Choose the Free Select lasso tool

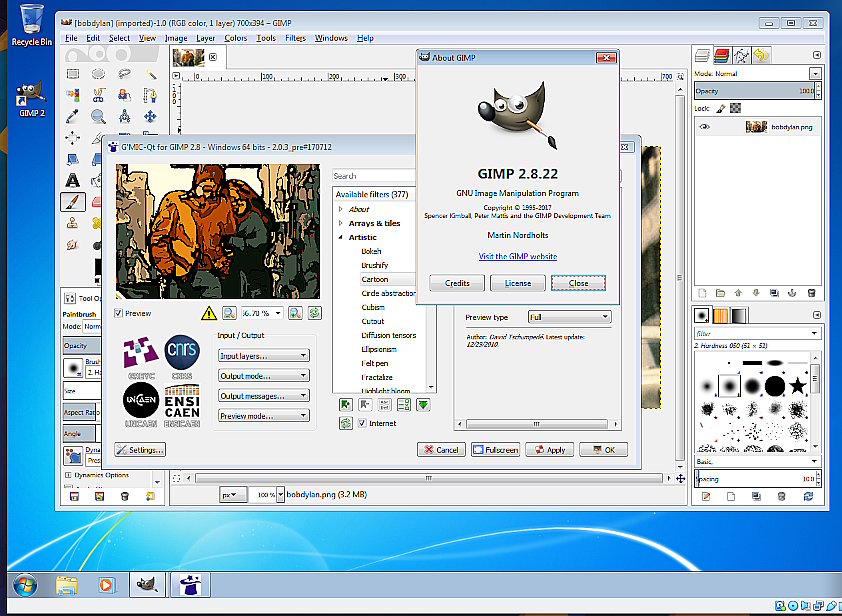point(125,74)
